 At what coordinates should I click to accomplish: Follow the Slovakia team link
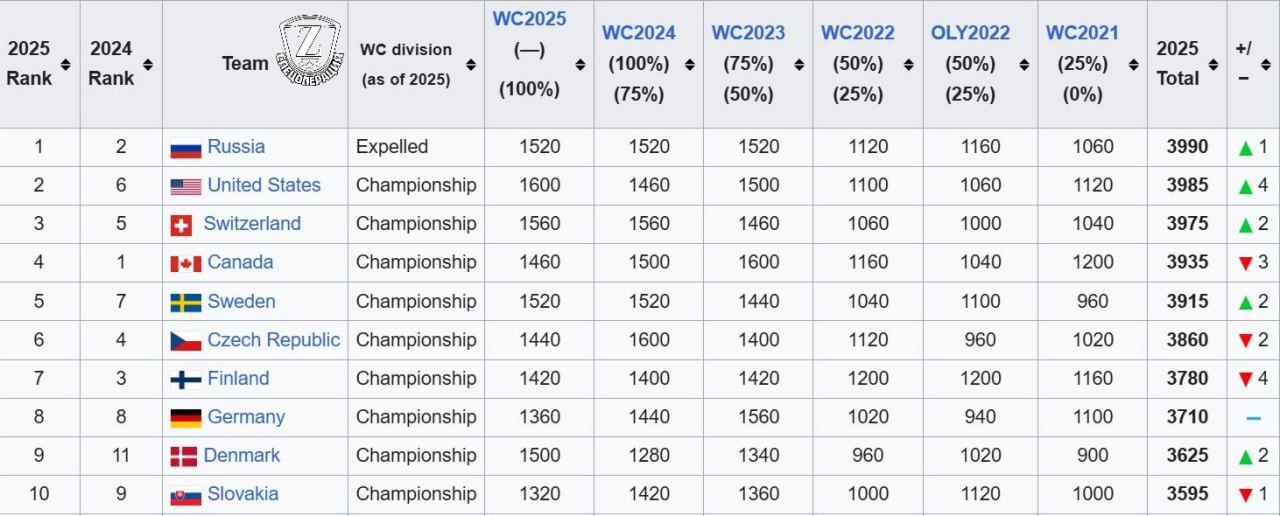(243, 494)
